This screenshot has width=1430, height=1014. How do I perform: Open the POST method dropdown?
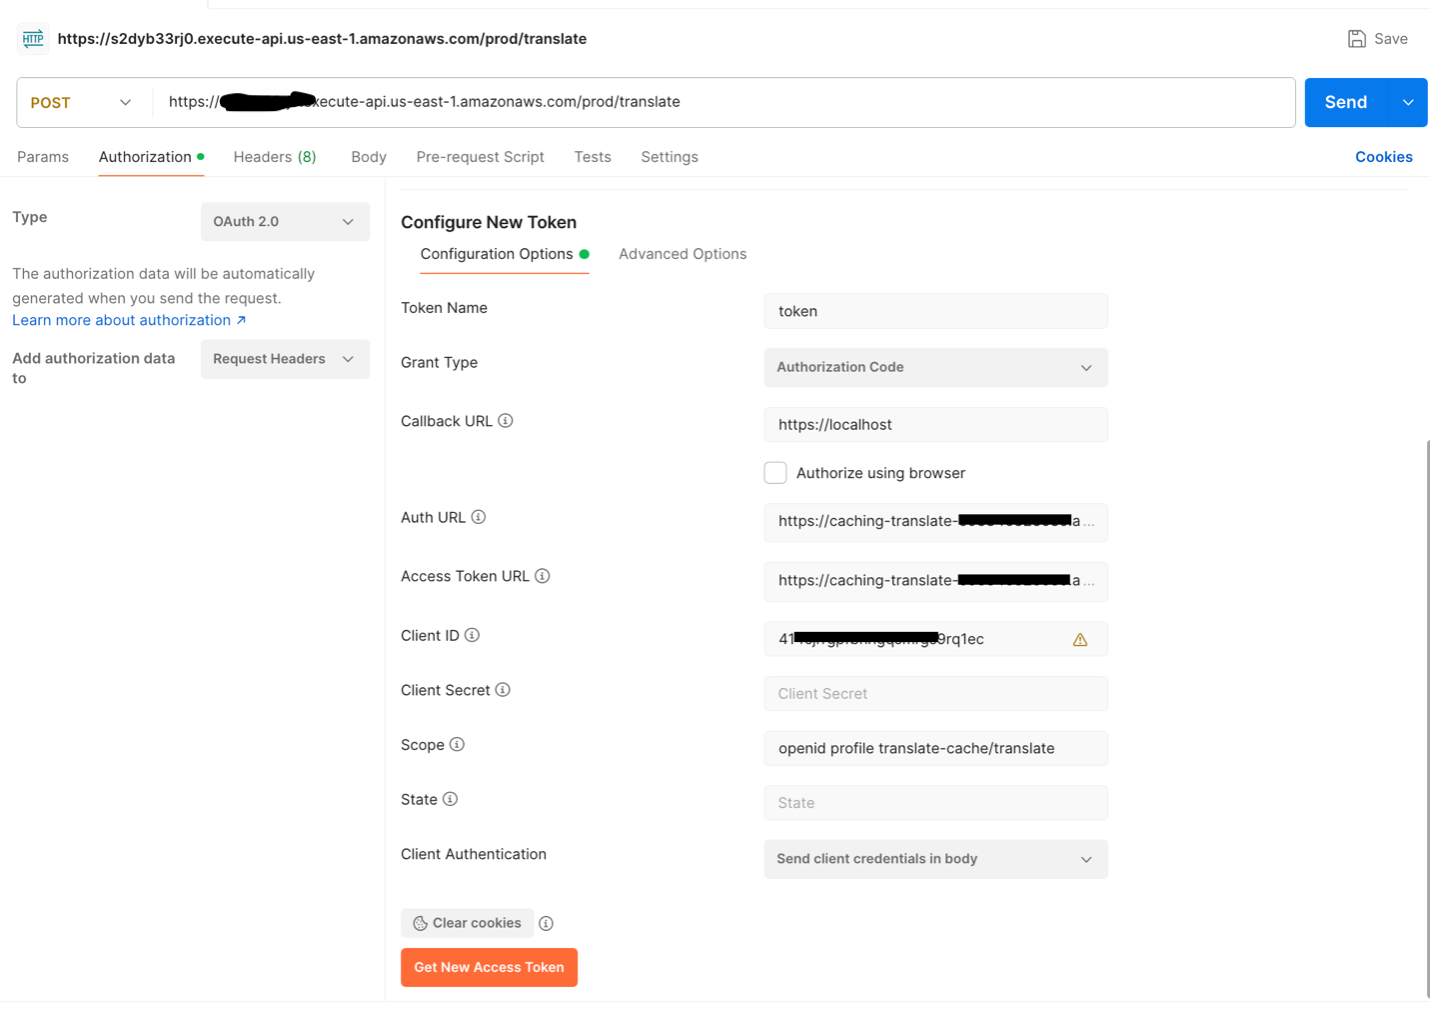click(x=83, y=102)
